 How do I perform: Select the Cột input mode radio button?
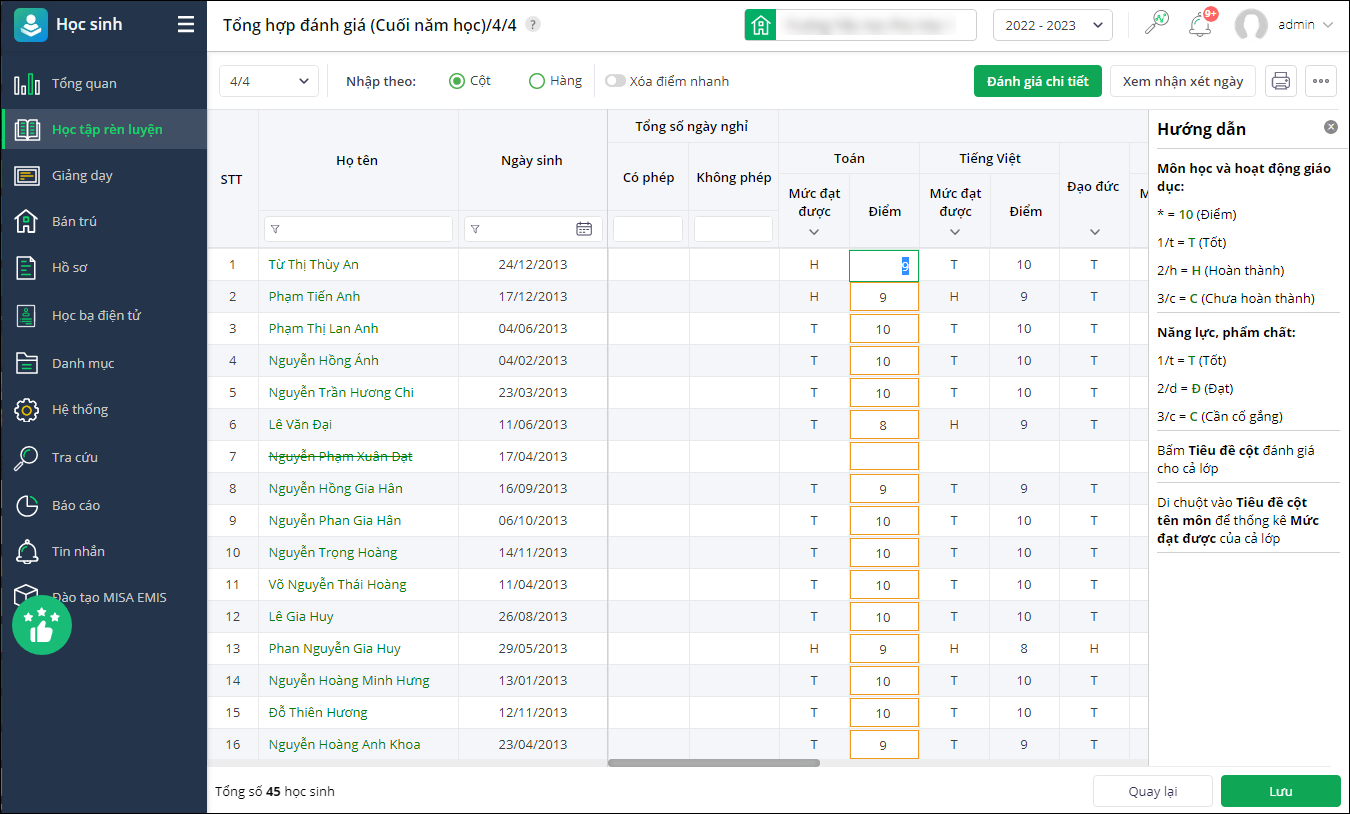(457, 81)
